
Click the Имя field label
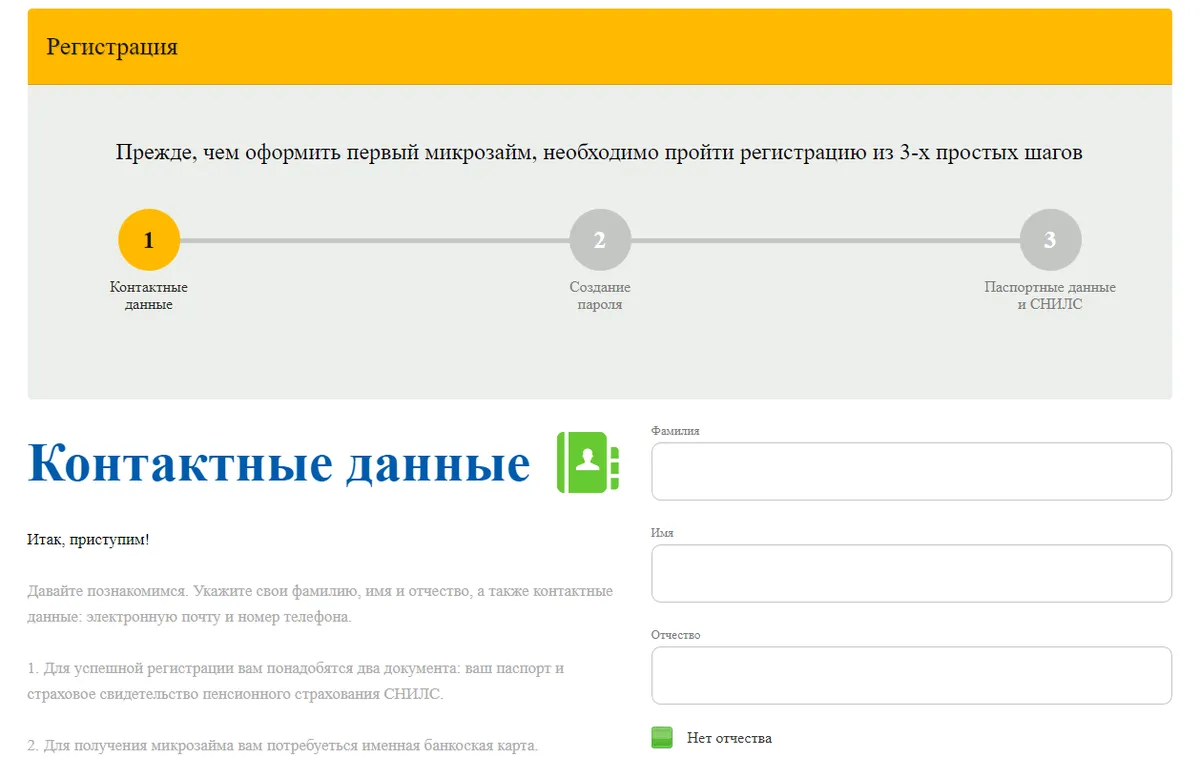point(662,533)
